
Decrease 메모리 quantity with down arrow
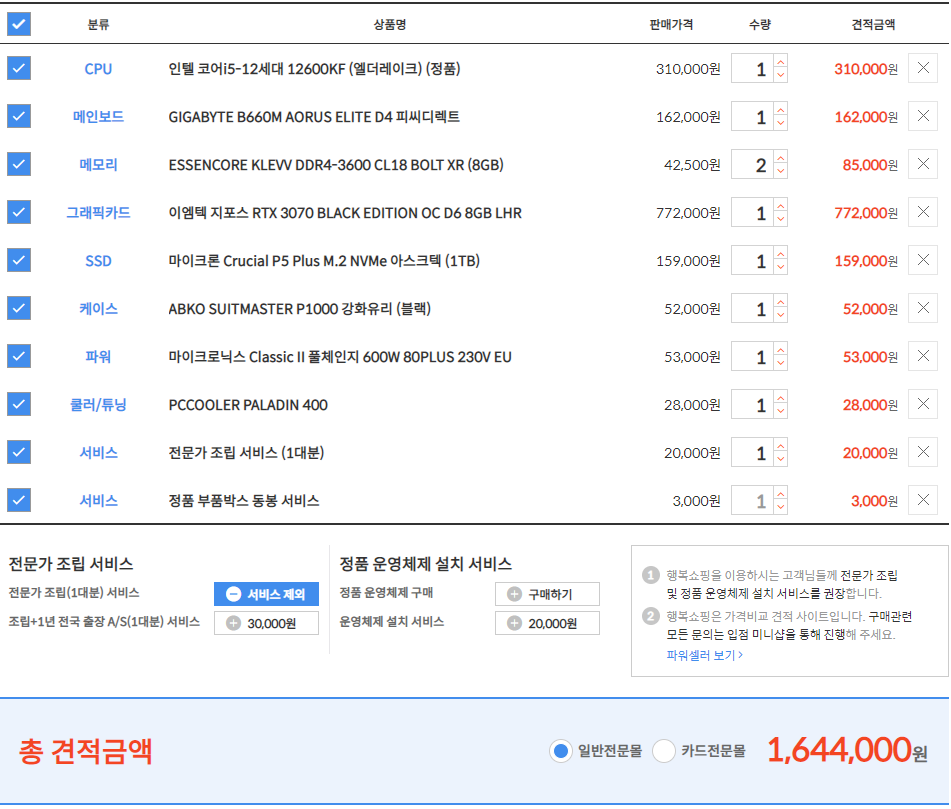coord(781,172)
